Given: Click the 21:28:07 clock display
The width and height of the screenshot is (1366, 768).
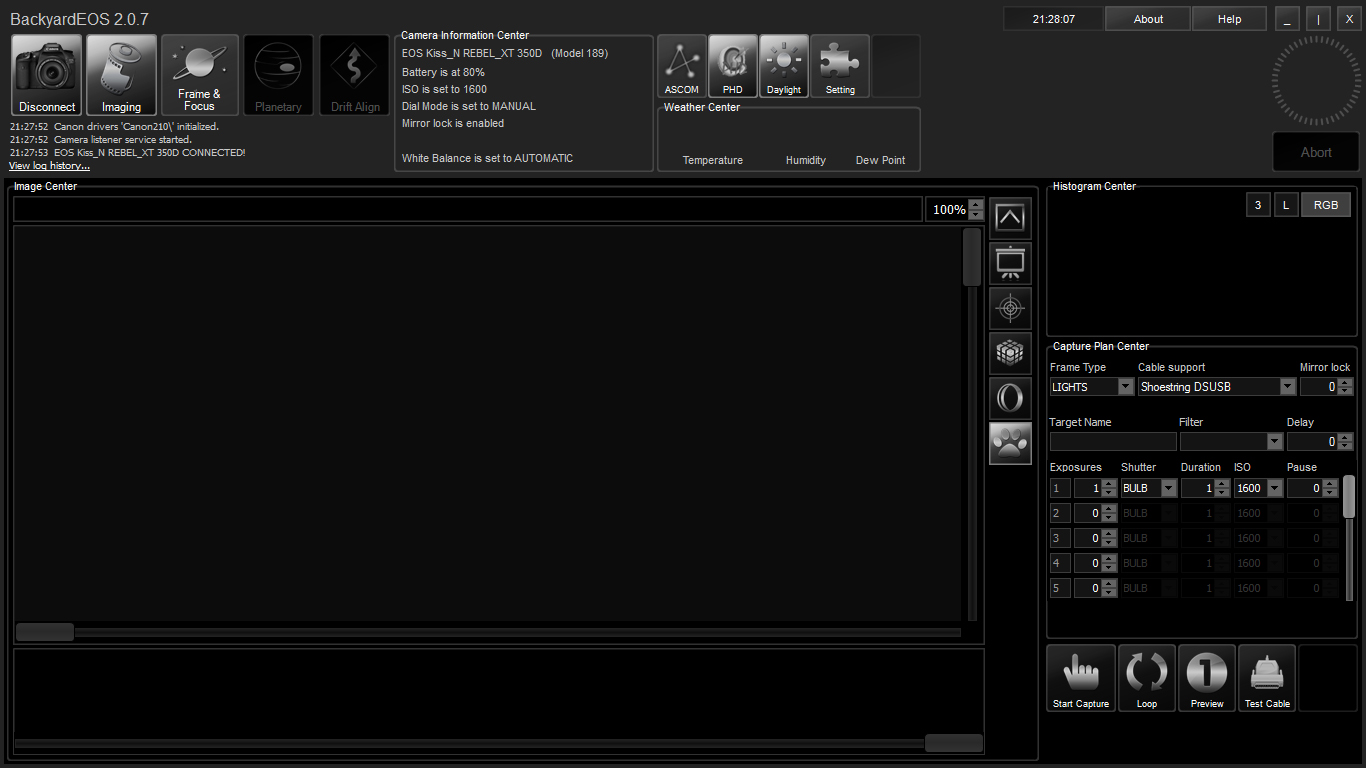Looking at the screenshot, I should 1054,19.
